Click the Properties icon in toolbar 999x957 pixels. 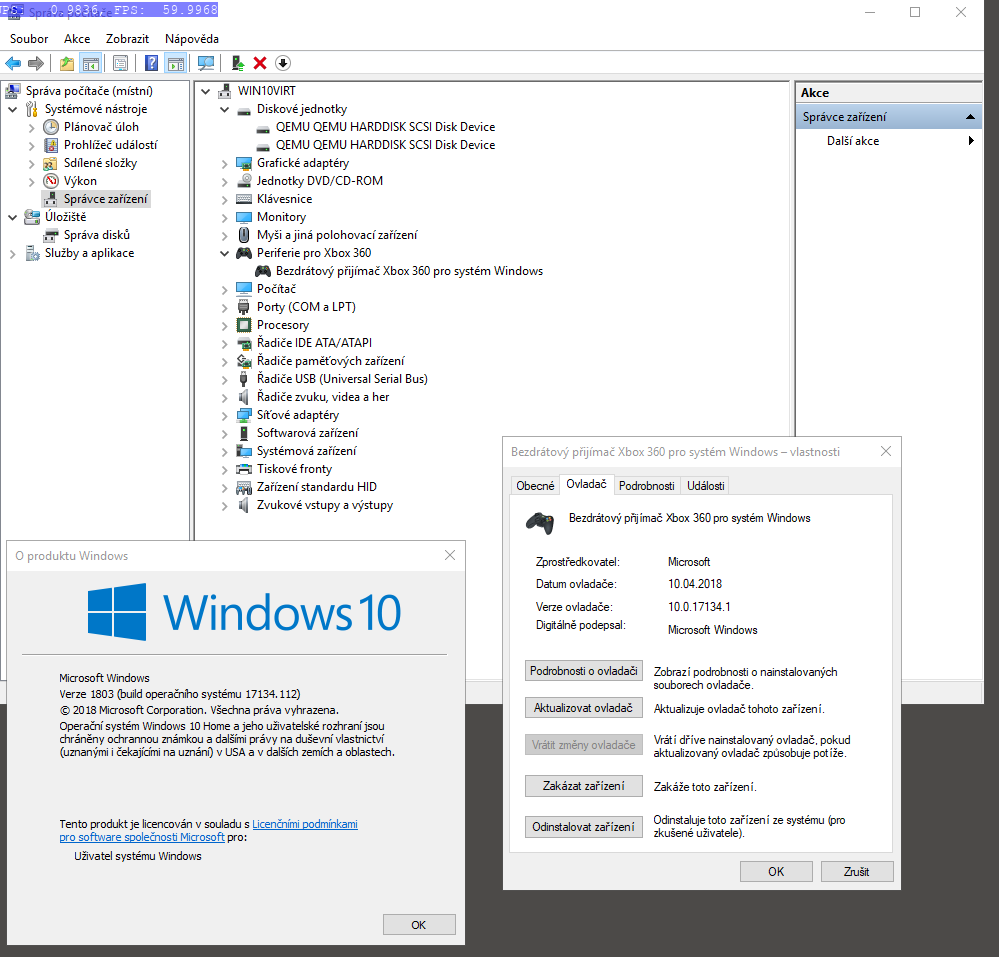tap(120, 63)
